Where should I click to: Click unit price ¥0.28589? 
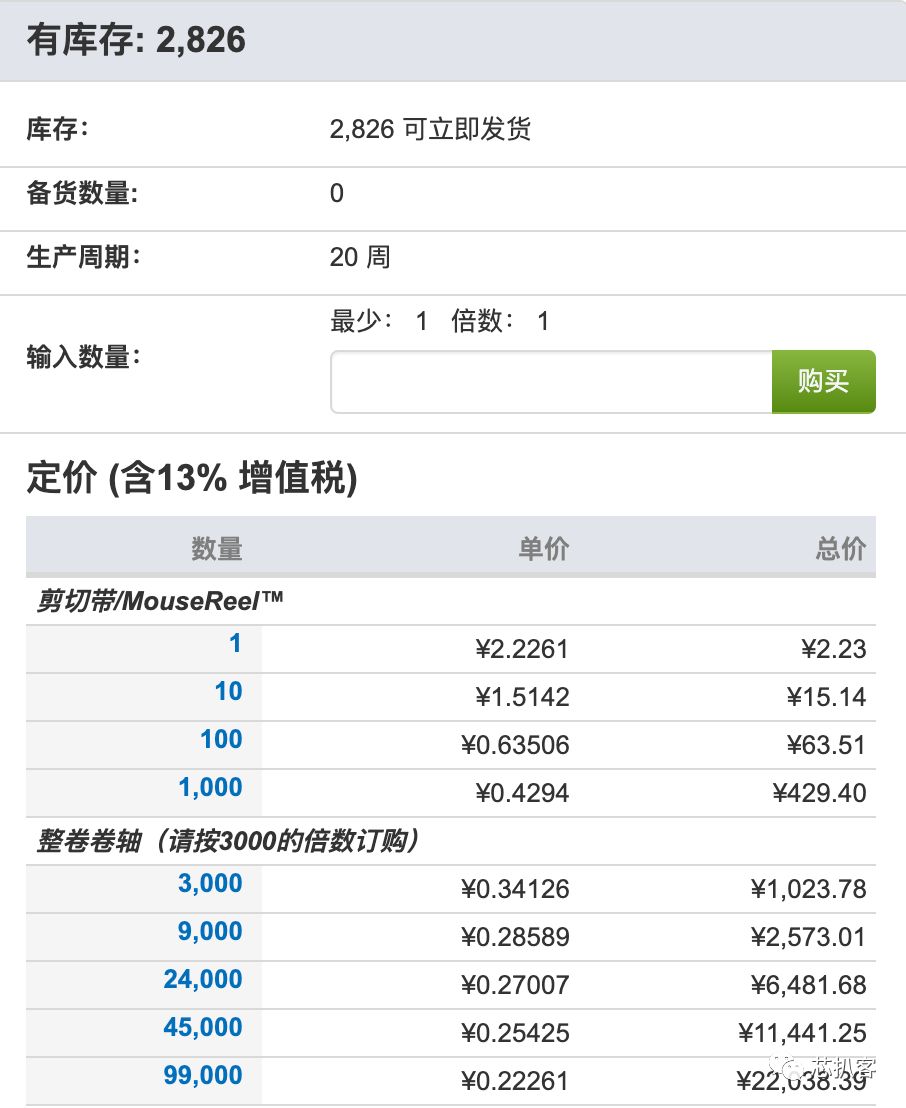pos(514,938)
